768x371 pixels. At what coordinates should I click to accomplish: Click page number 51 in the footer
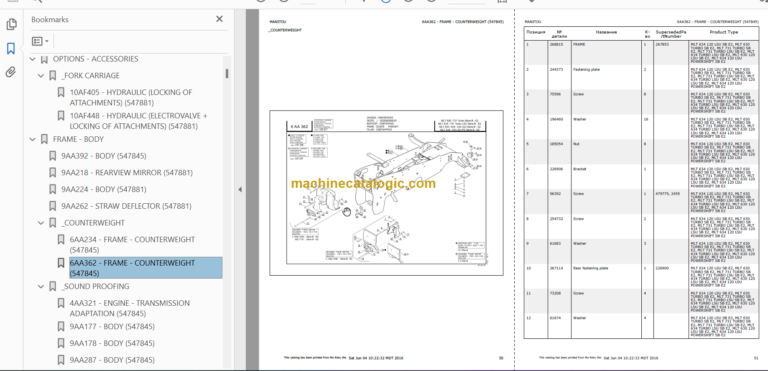756,358
